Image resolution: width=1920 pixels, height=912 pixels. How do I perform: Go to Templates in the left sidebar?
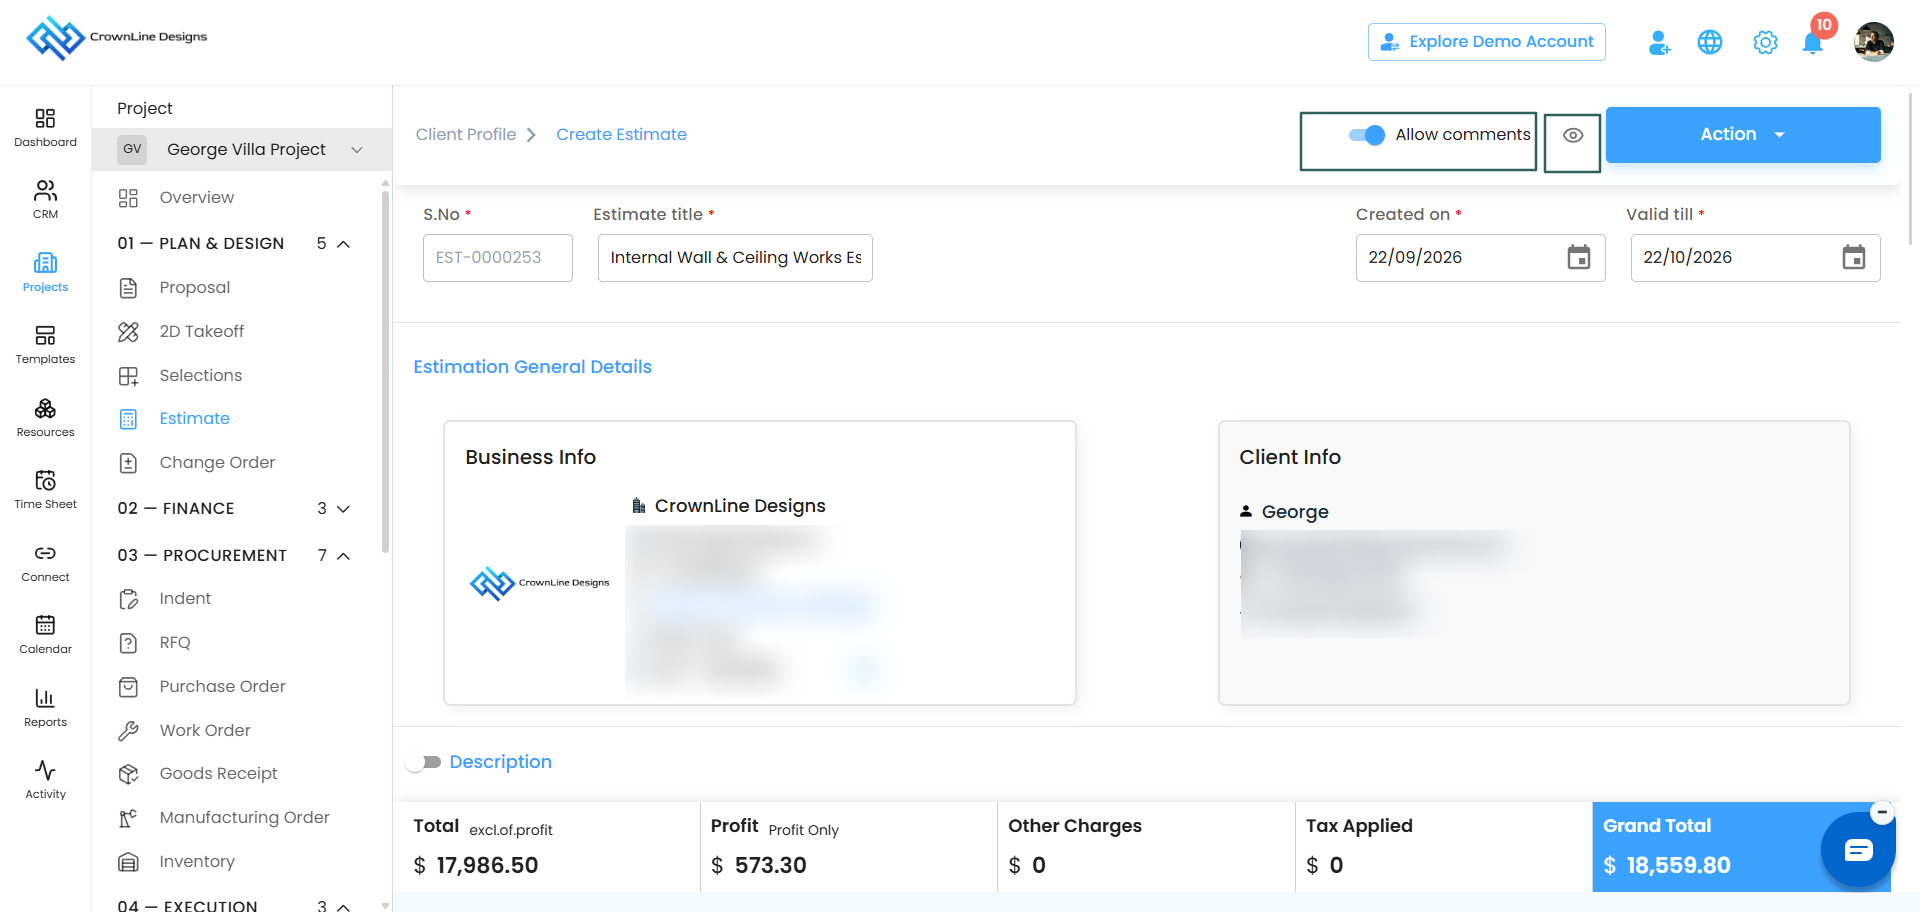[x=45, y=345]
